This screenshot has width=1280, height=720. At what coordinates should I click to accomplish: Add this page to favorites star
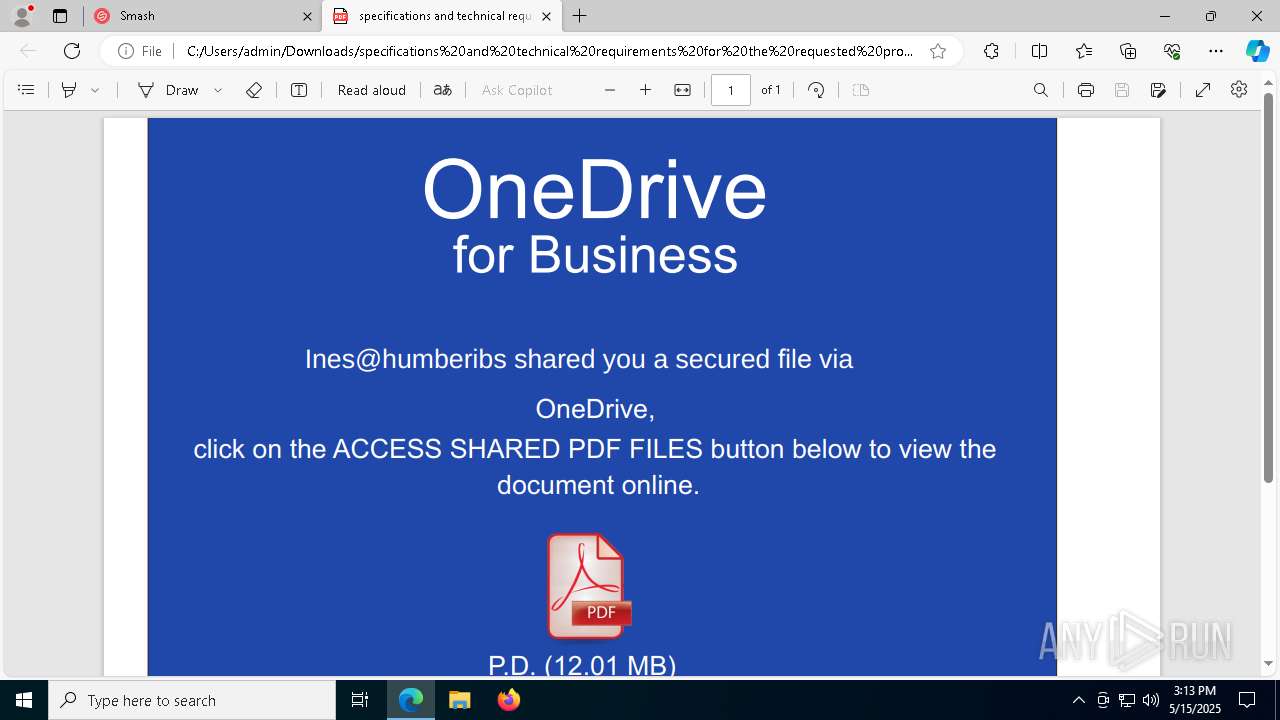click(938, 51)
